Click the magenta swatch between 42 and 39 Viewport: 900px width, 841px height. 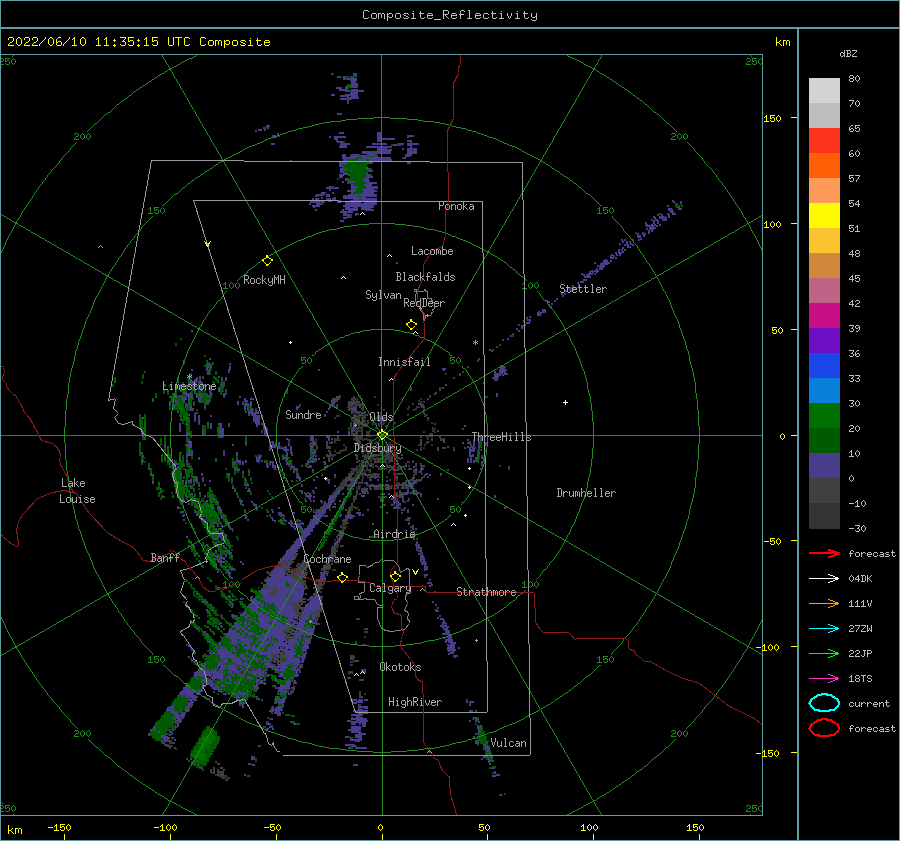click(x=824, y=316)
